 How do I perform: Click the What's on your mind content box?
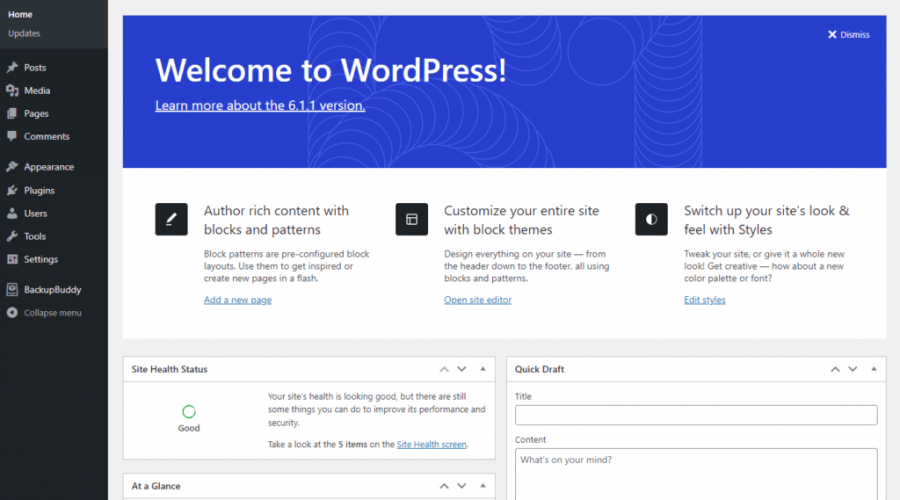coord(696,474)
